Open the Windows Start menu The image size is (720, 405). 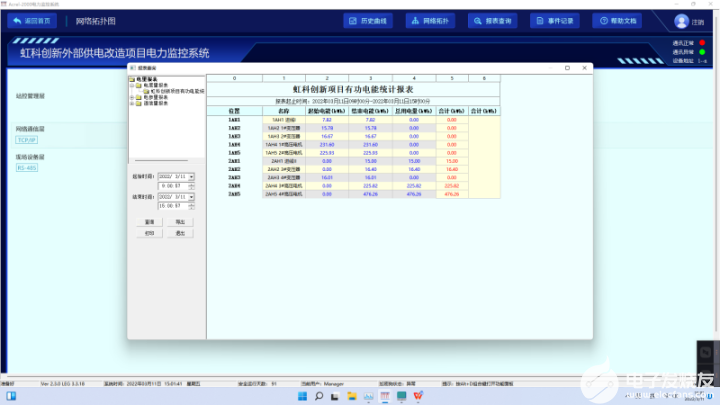(302, 396)
